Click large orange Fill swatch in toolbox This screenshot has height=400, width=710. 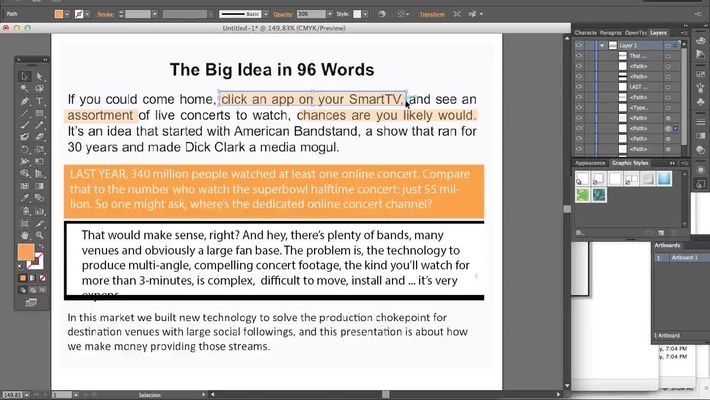point(26,252)
